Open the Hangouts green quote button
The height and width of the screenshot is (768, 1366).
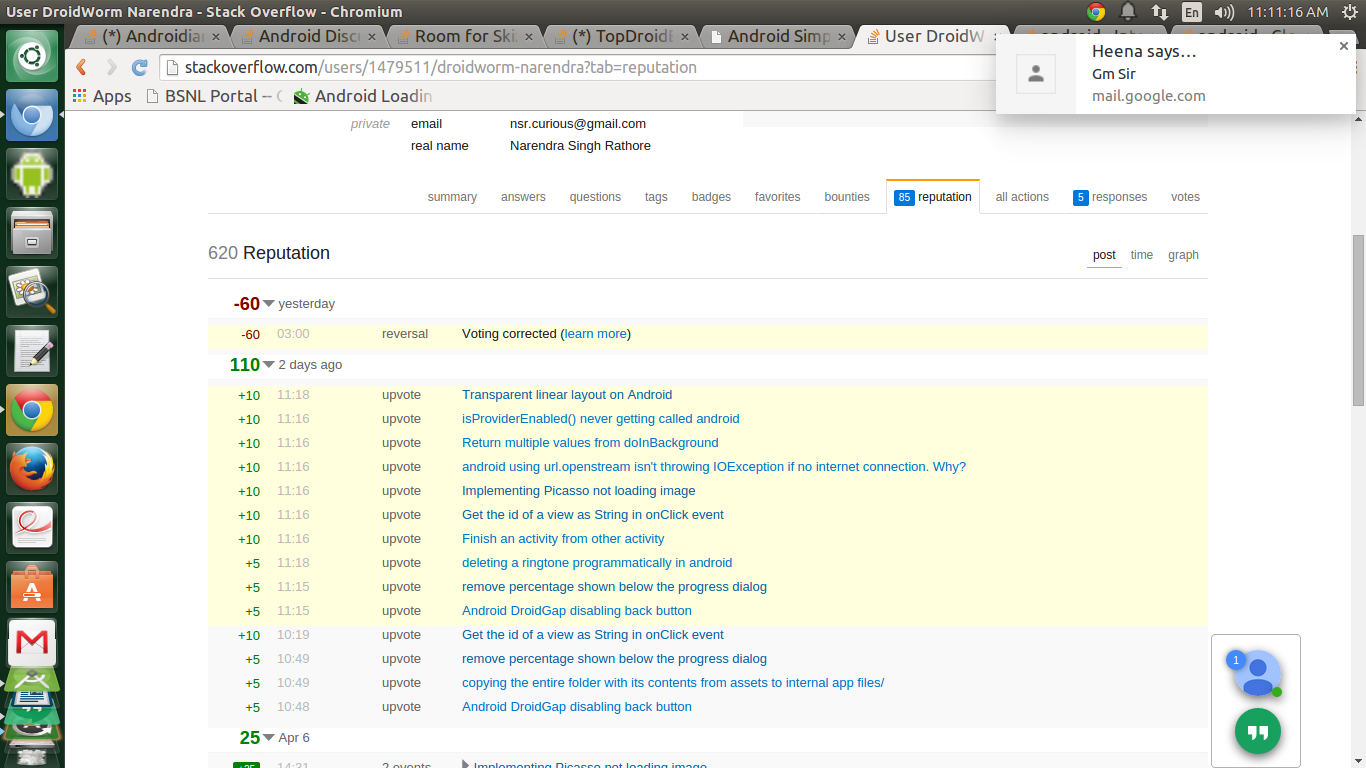[x=1258, y=732]
